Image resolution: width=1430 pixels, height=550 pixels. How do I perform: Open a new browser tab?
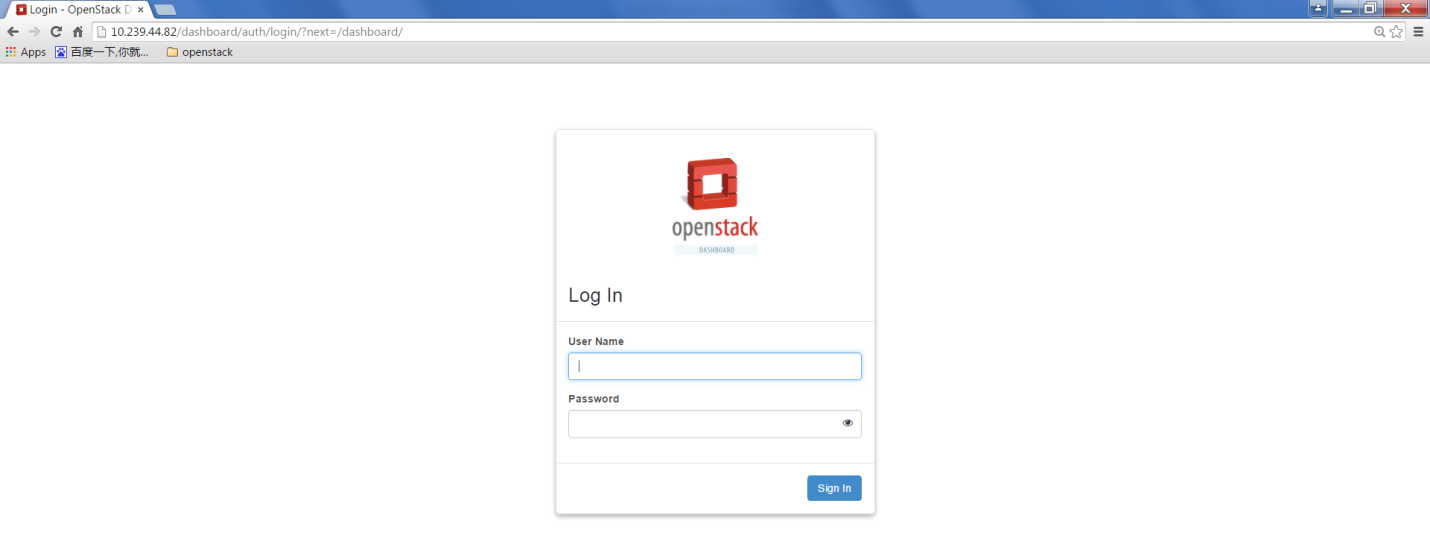(x=165, y=10)
